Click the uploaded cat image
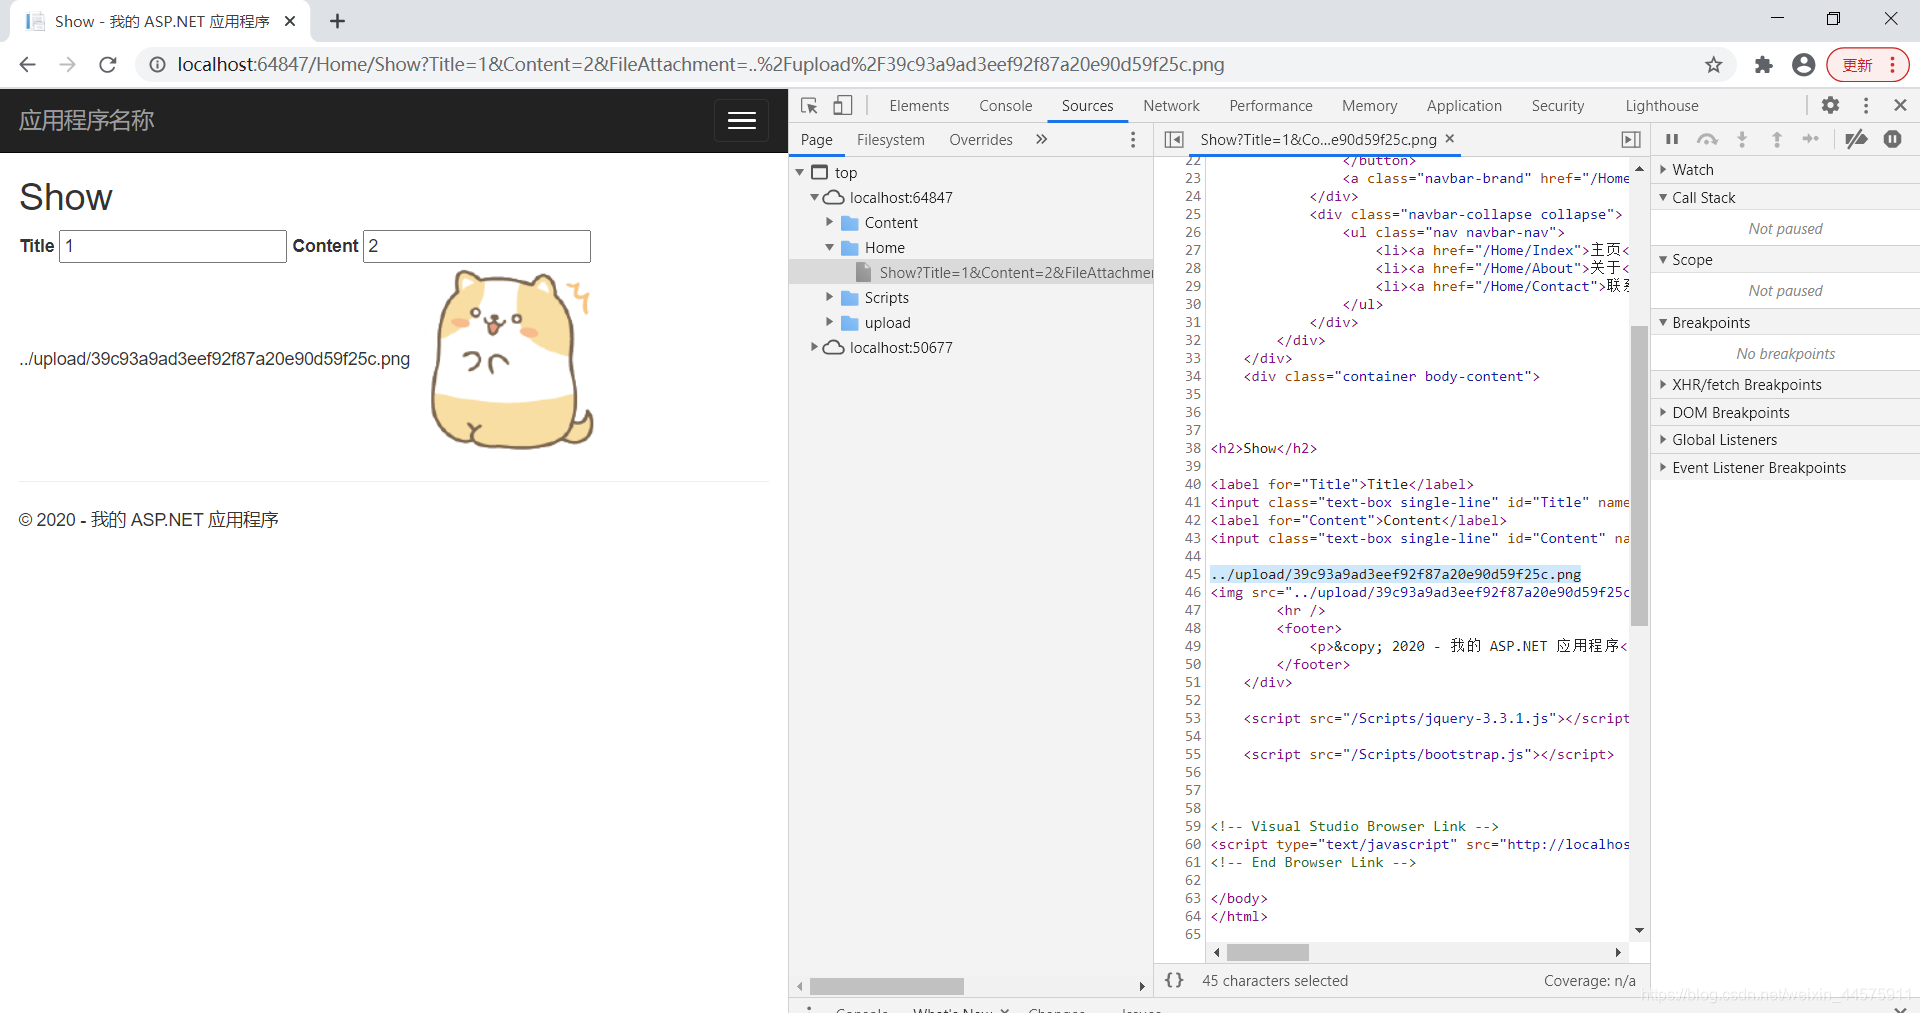This screenshot has width=1920, height=1013. pyautogui.click(x=512, y=360)
